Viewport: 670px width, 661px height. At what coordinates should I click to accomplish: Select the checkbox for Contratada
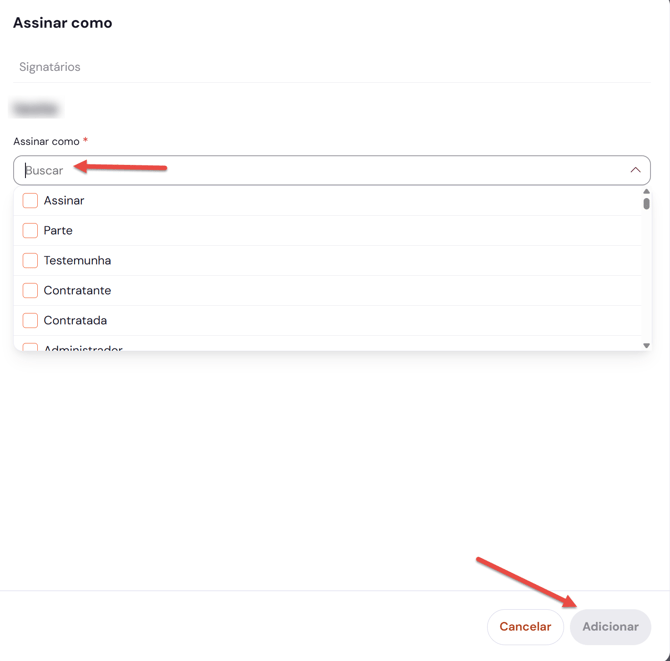[30, 320]
